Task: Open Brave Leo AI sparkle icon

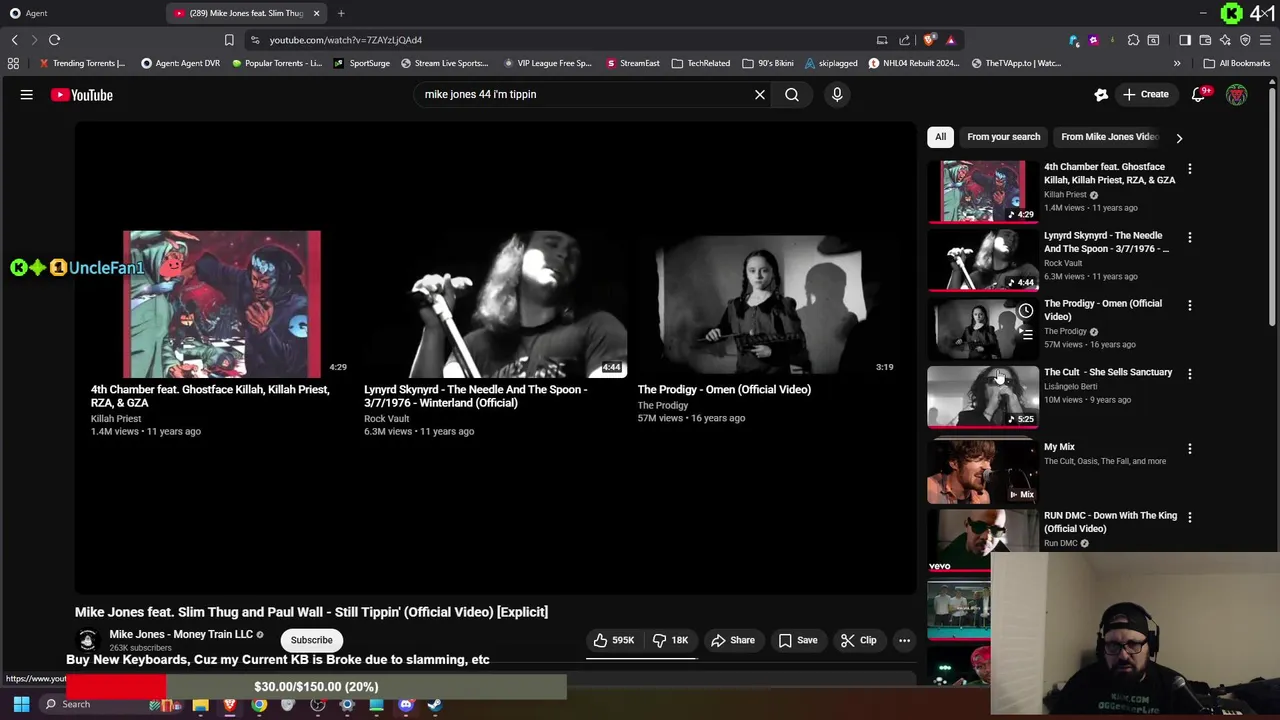Action: 1225,40
